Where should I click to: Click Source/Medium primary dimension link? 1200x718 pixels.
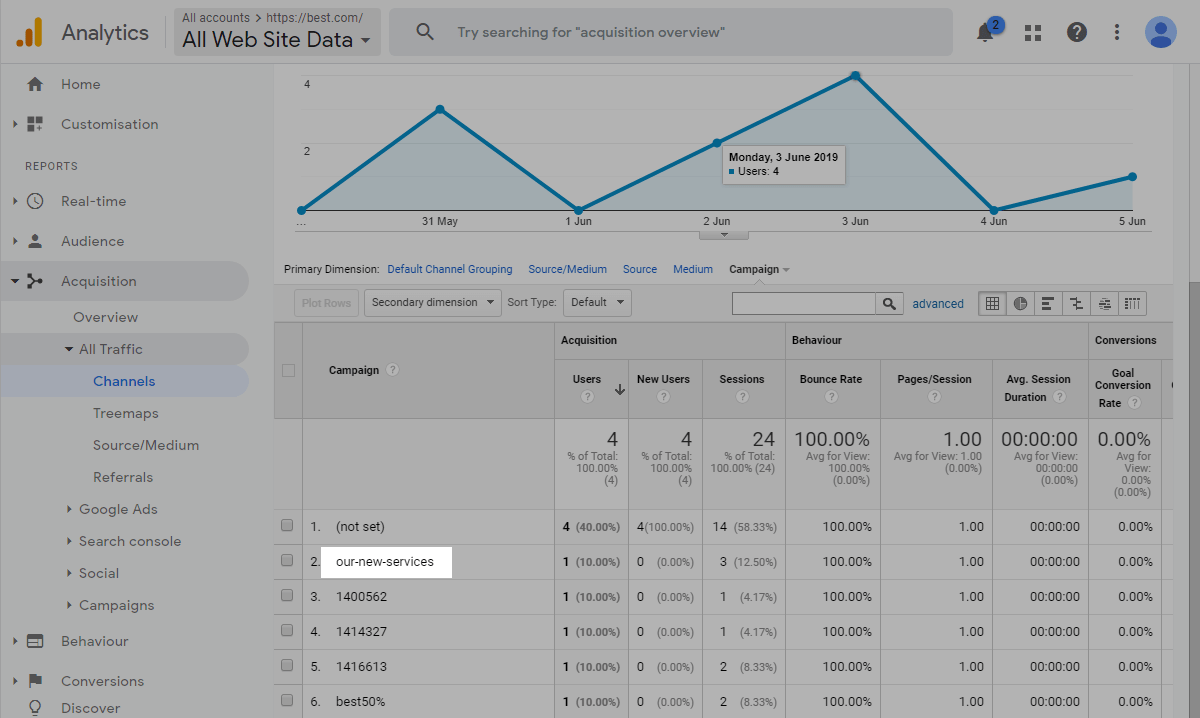point(568,269)
